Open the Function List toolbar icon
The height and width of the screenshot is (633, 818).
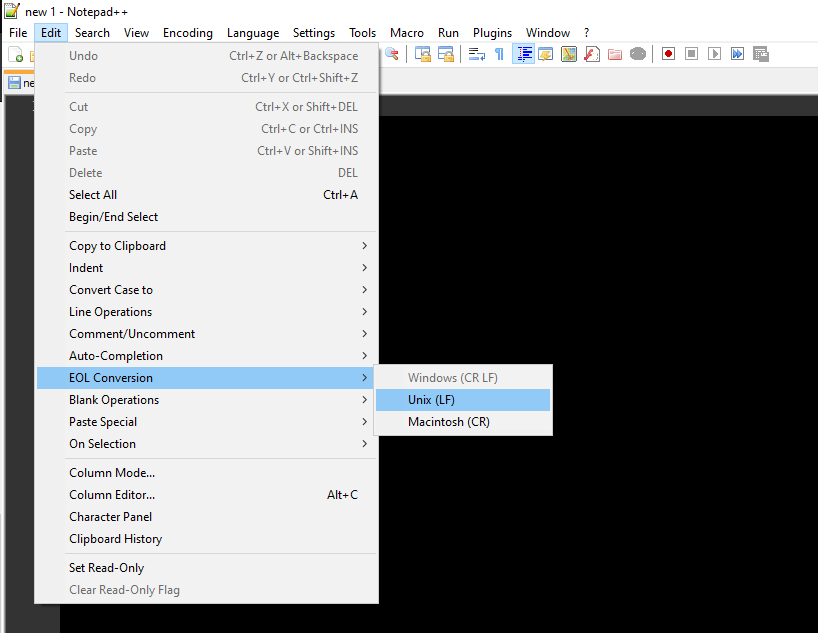[x=592, y=55]
